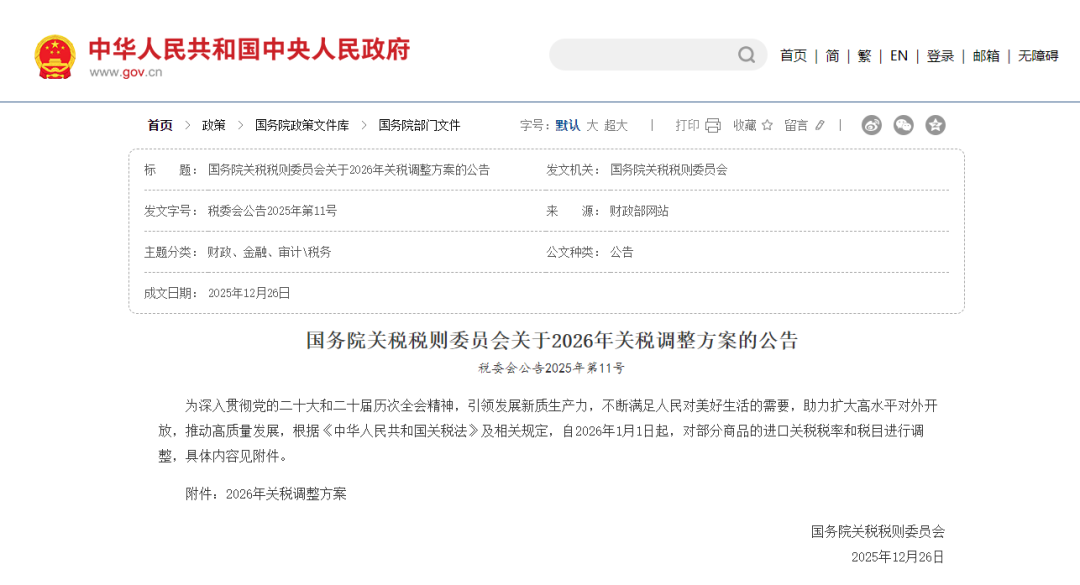Click 成文日期 value 2025年12月26日 in table
1080x585 pixels.
click(x=249, y=294)
